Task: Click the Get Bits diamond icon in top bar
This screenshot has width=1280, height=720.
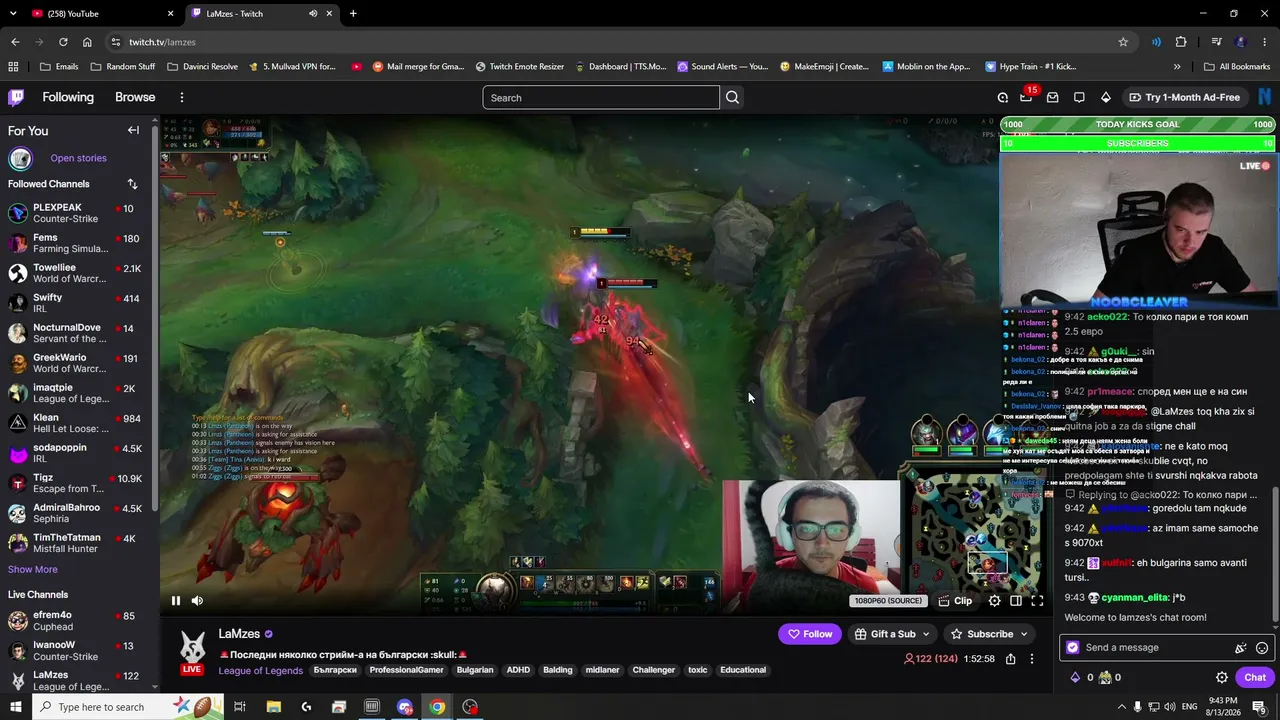Action: click(1105, 97)
